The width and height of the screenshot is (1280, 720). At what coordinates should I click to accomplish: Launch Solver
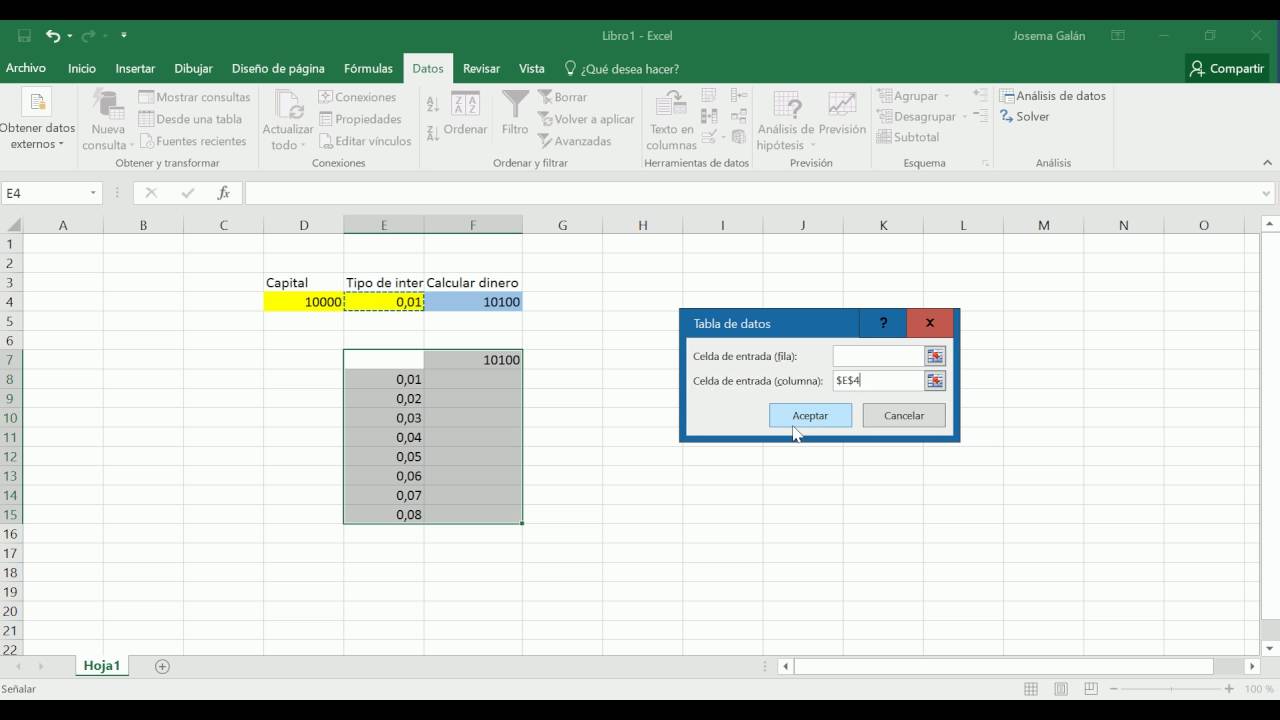point(1025,117)
